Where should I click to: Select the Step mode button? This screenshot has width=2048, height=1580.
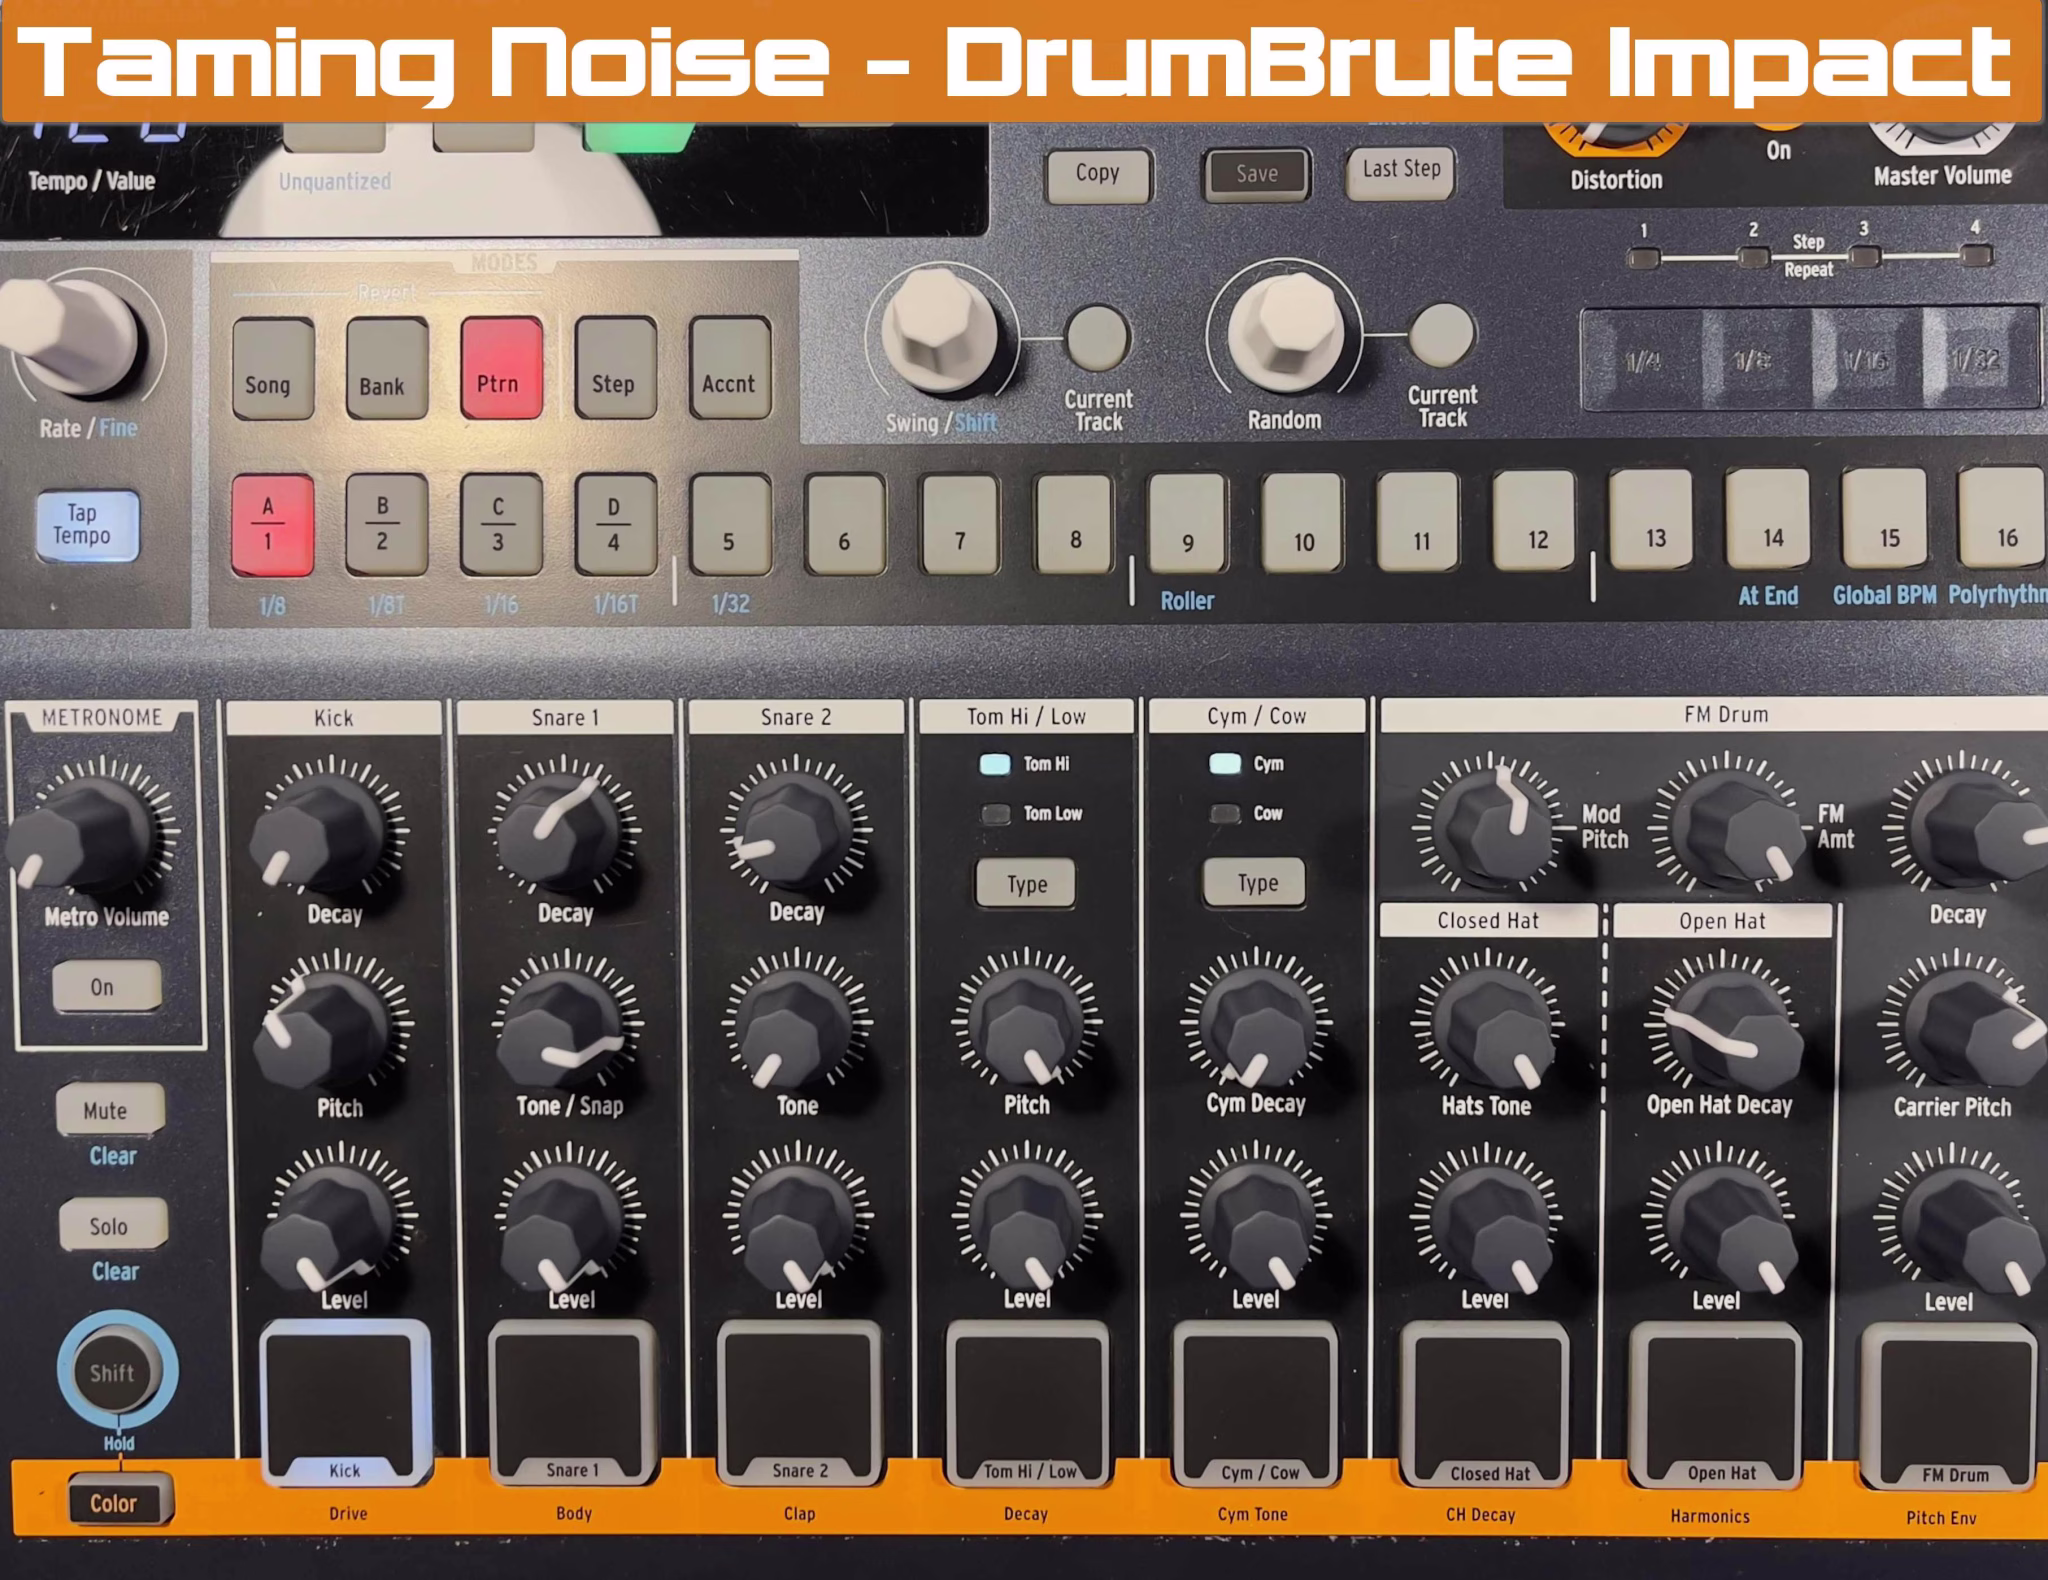click(615, 367)
